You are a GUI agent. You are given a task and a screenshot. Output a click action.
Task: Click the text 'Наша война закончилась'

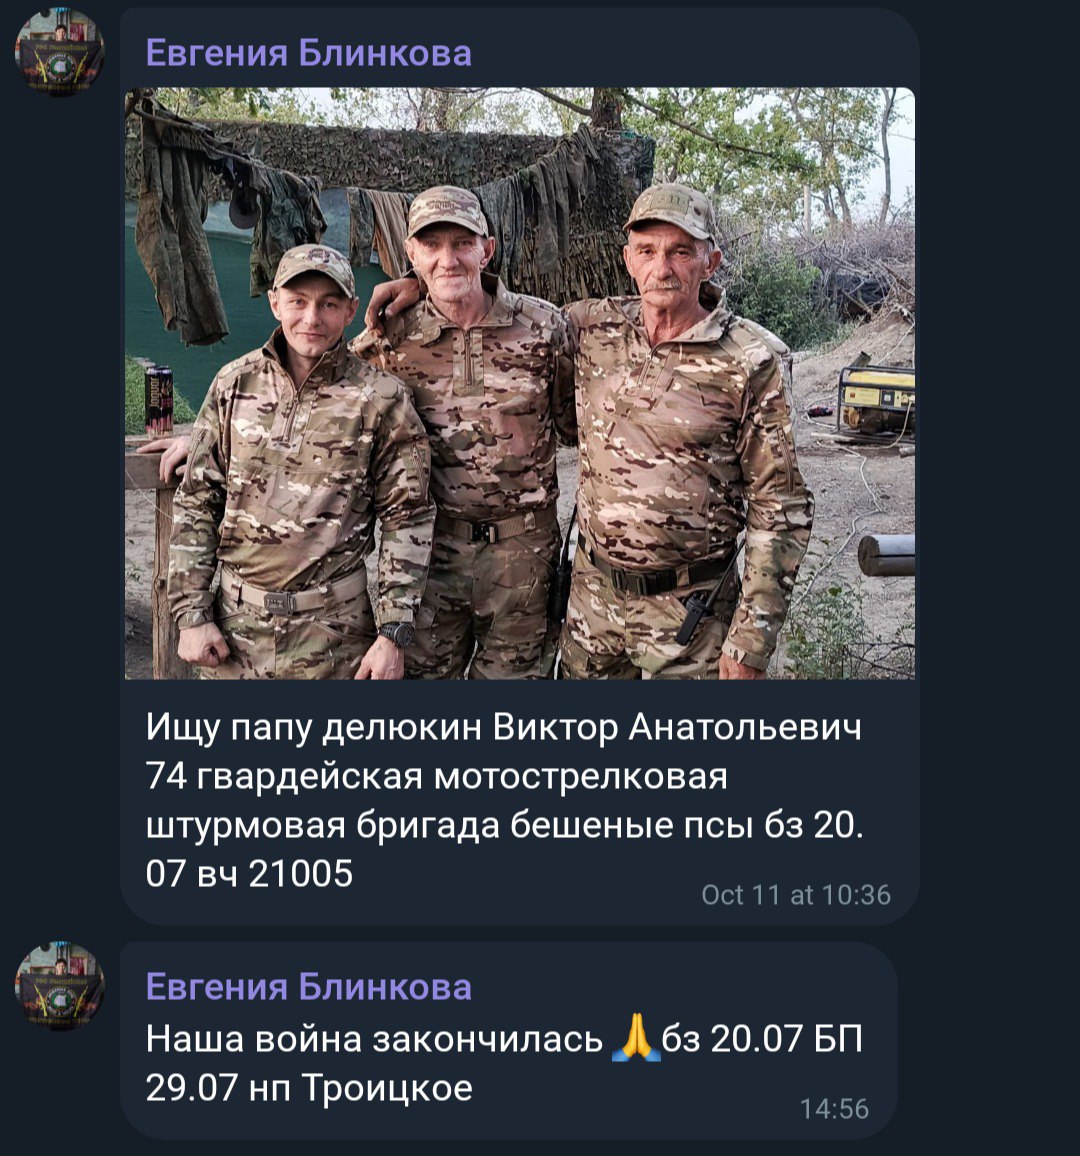pyautogui.click(x=374, y=1040)
